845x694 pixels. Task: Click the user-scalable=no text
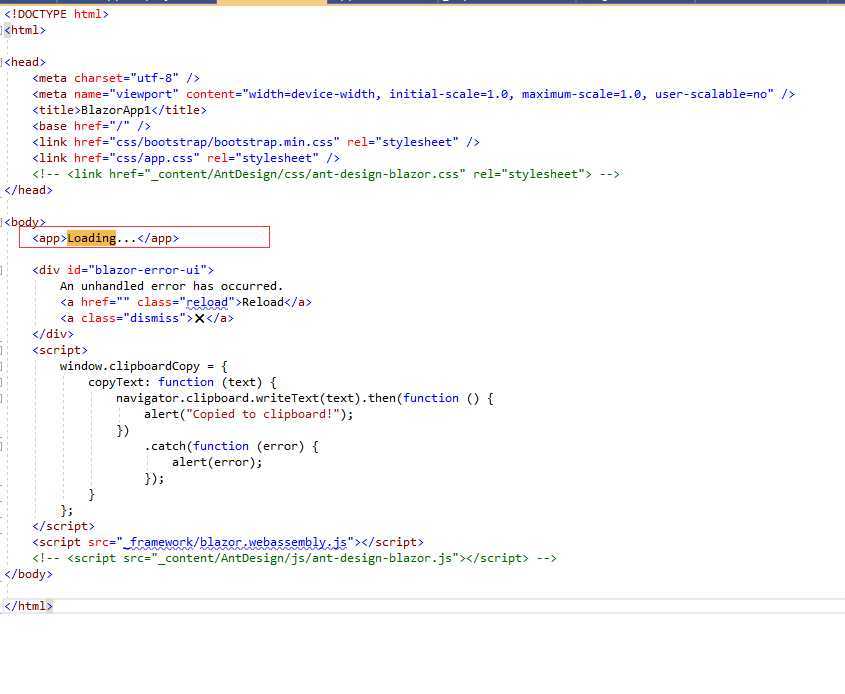(x=711, y=94)
